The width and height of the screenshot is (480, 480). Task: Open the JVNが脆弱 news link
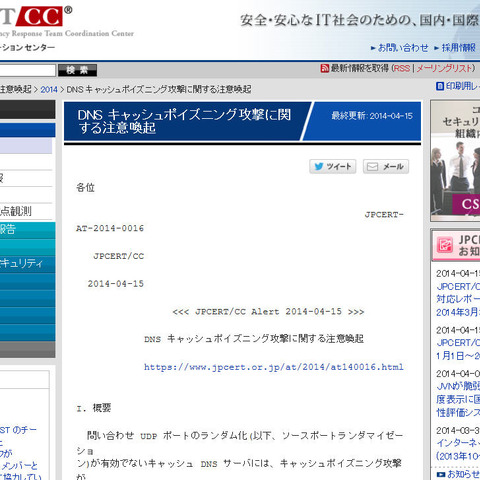click(458, 399)
